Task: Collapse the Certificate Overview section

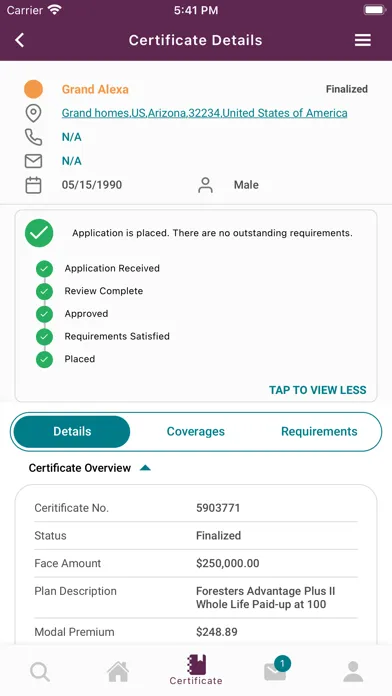Action: (145, 468)
